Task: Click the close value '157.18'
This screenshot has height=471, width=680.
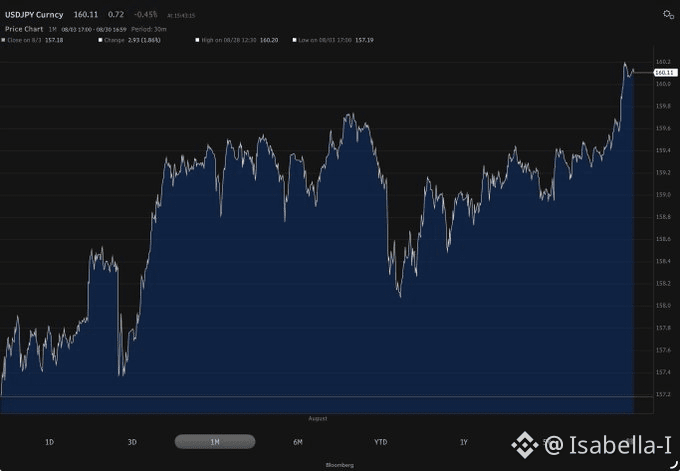Action: [54, 40]
